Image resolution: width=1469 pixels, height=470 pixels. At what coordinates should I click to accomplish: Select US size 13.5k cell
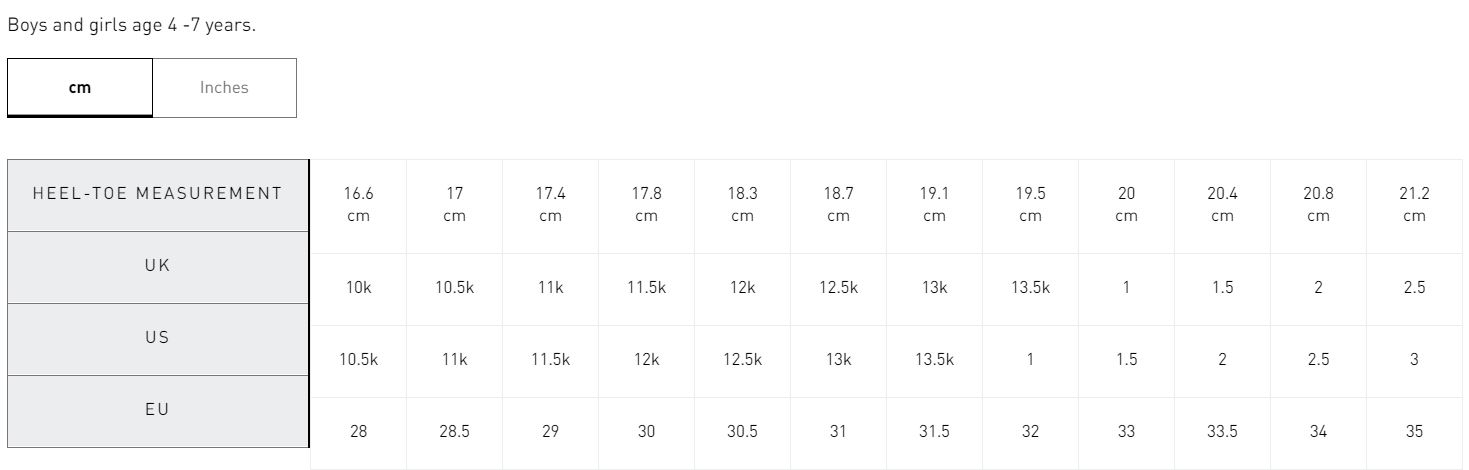pyautogui.click(x=934, y=360)
